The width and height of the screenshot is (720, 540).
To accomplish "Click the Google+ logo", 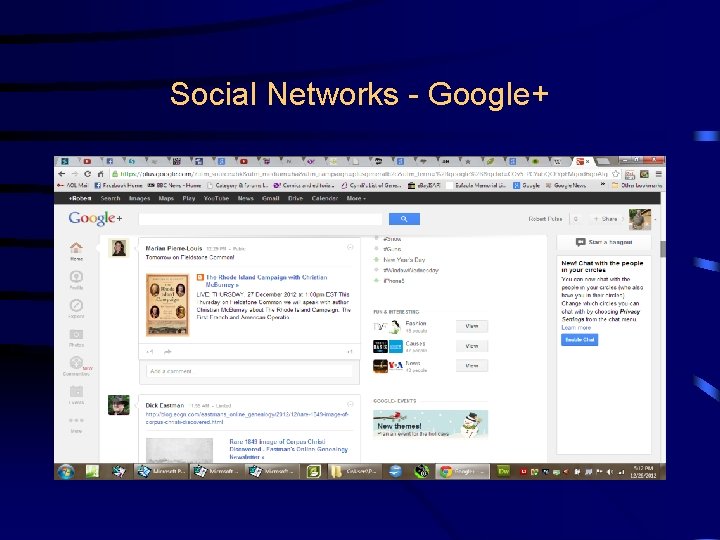I will click(96, 218).
